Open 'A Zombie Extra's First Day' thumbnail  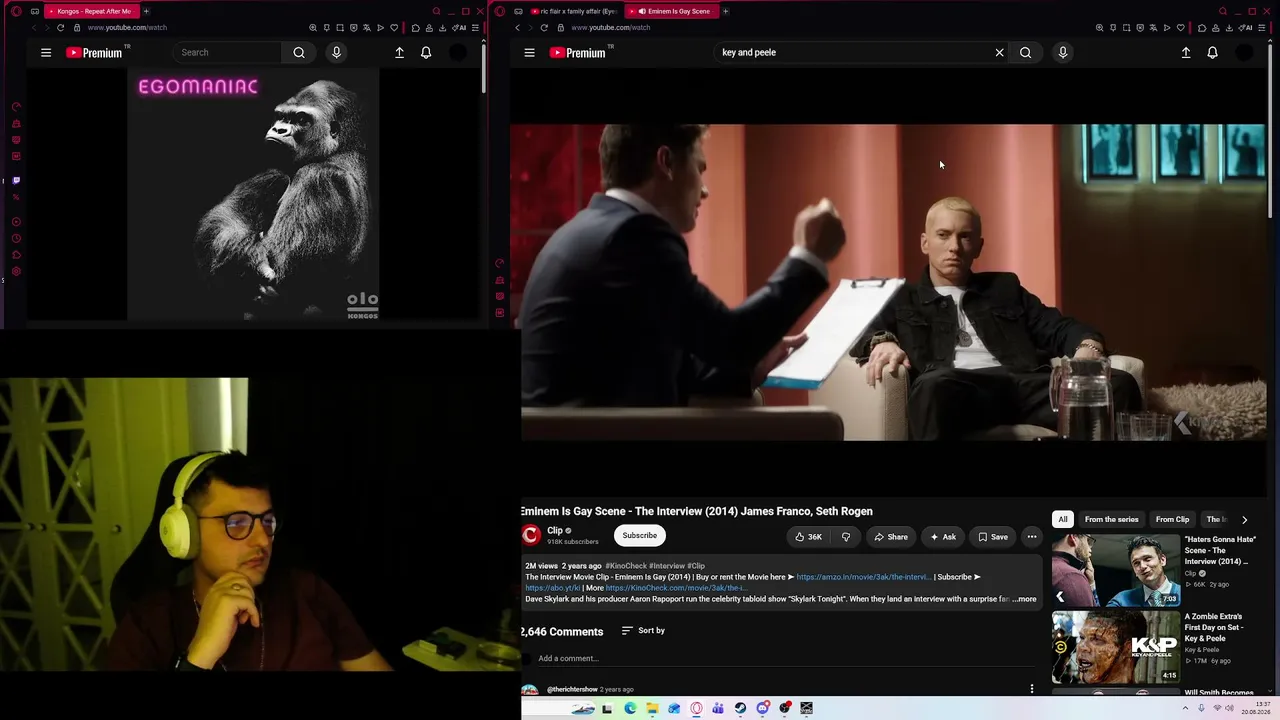[x=1116, y=647]
